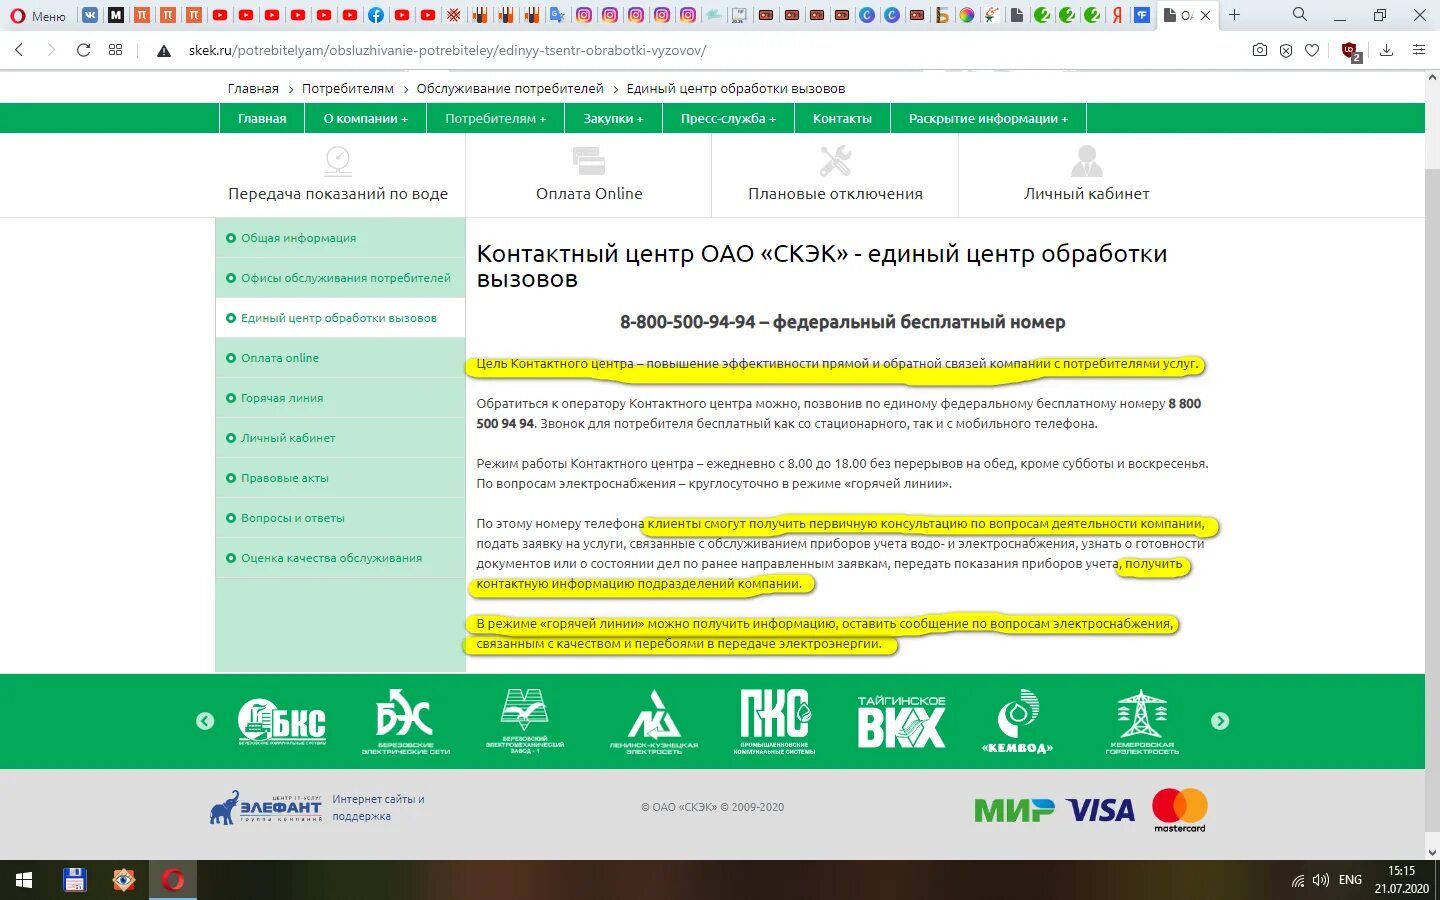Click the Березовские электрические сети logo

point(405,721)
